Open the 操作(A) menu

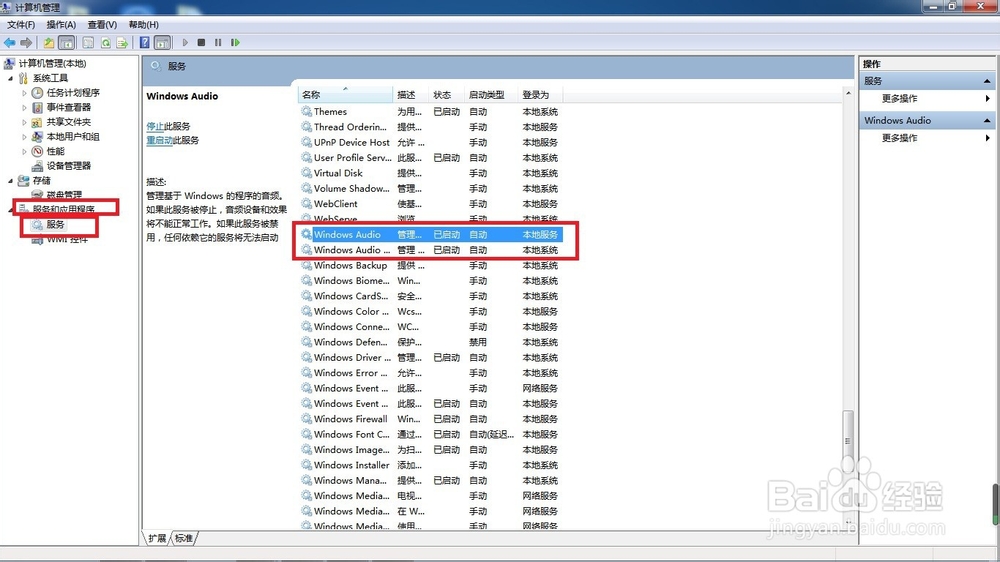[61, 24]
